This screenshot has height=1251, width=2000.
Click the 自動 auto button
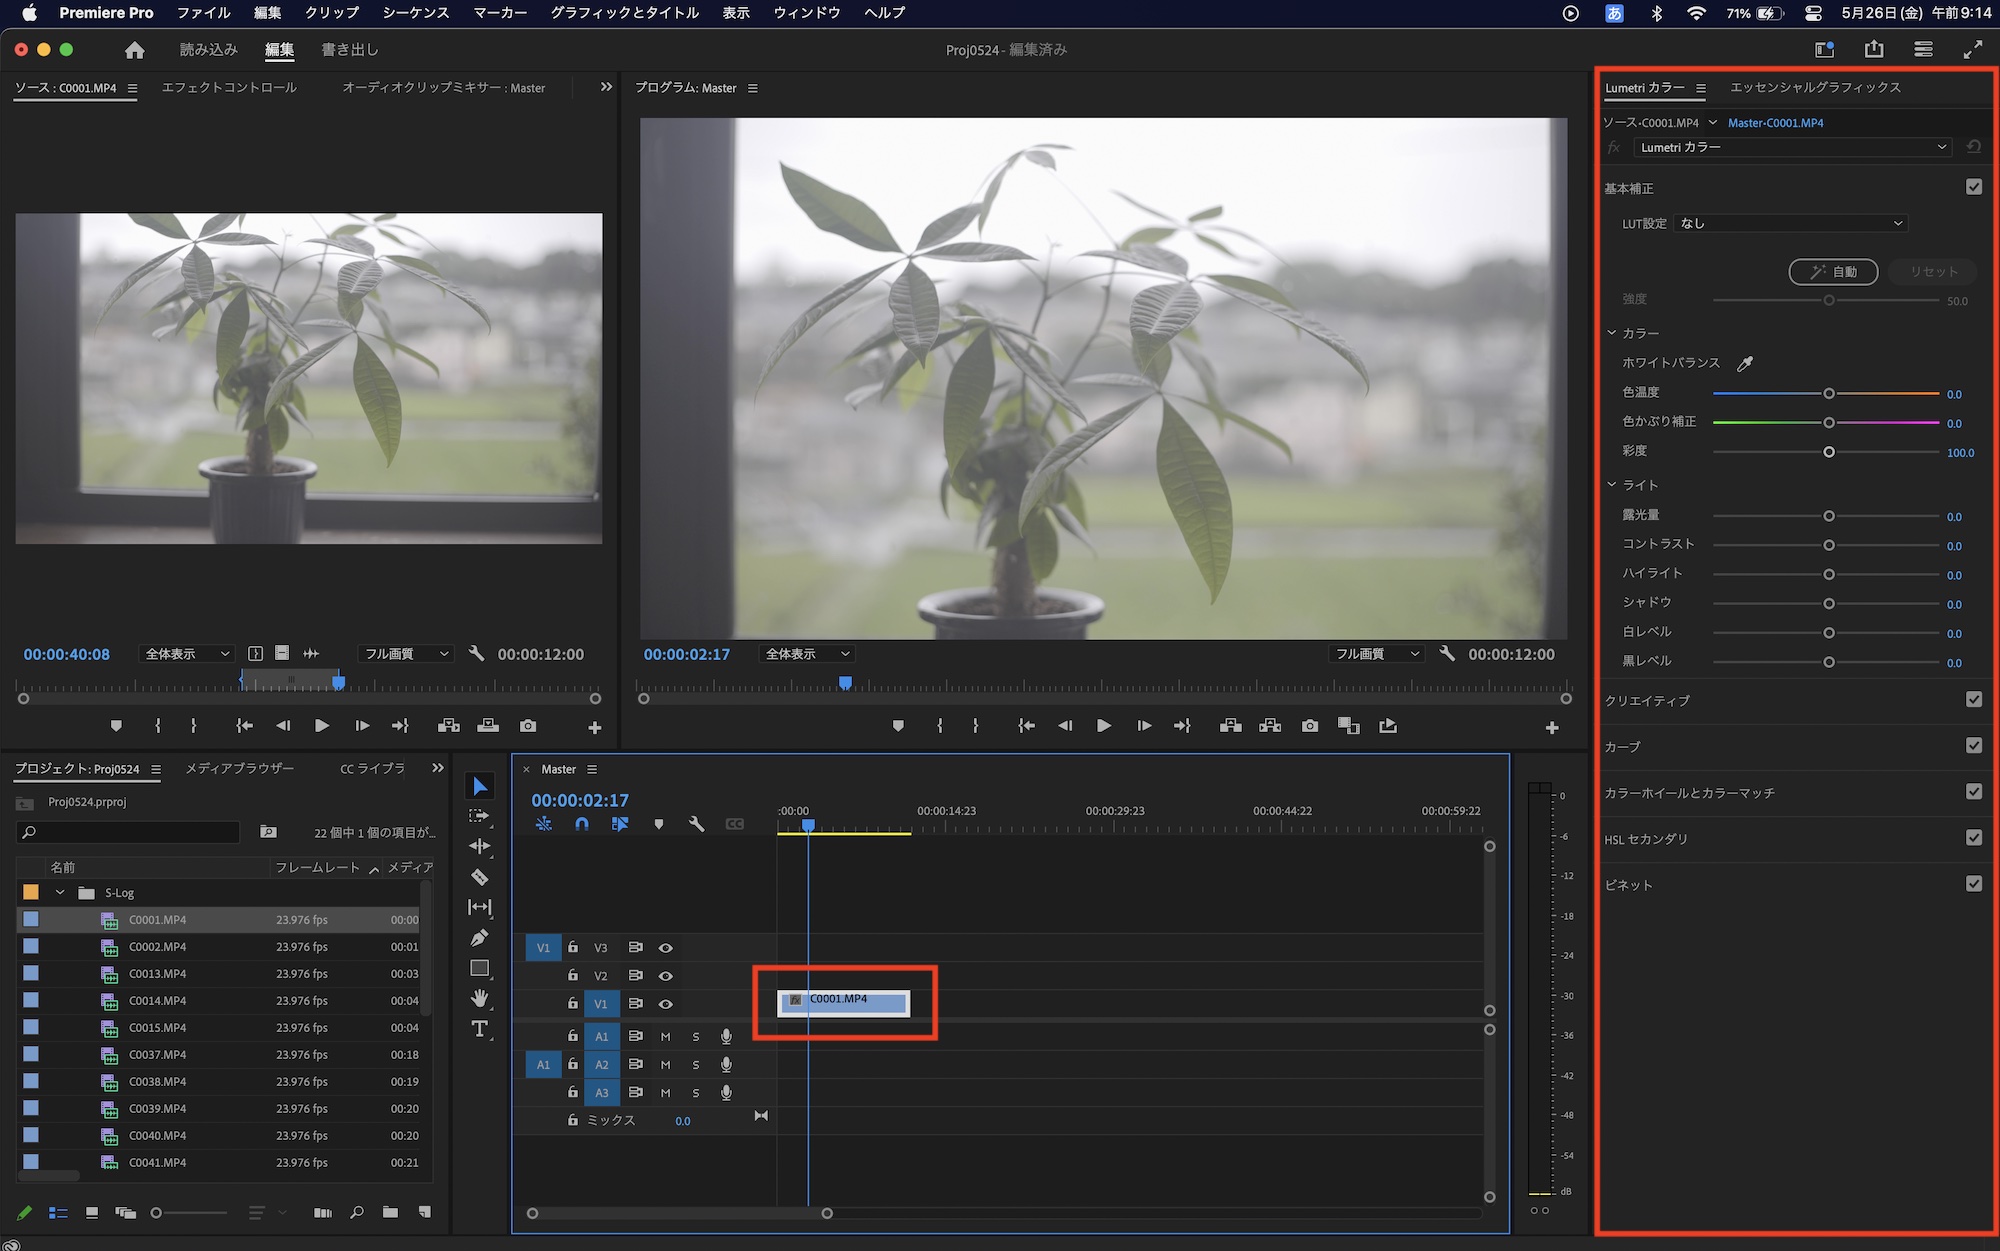click(1833, 272)
